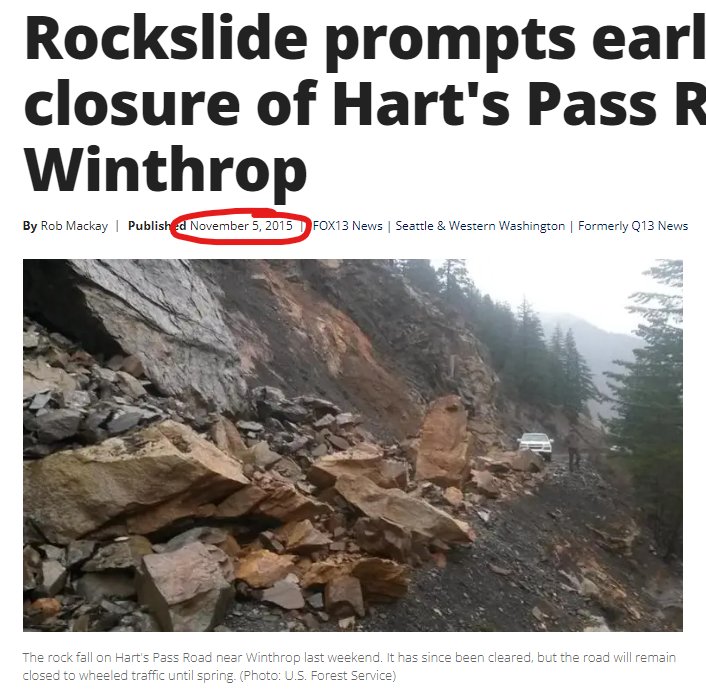Image resolution: width=706 pixels, height=690 pixels.
Task: Click the red circle annotation outline
Action: 241,227
